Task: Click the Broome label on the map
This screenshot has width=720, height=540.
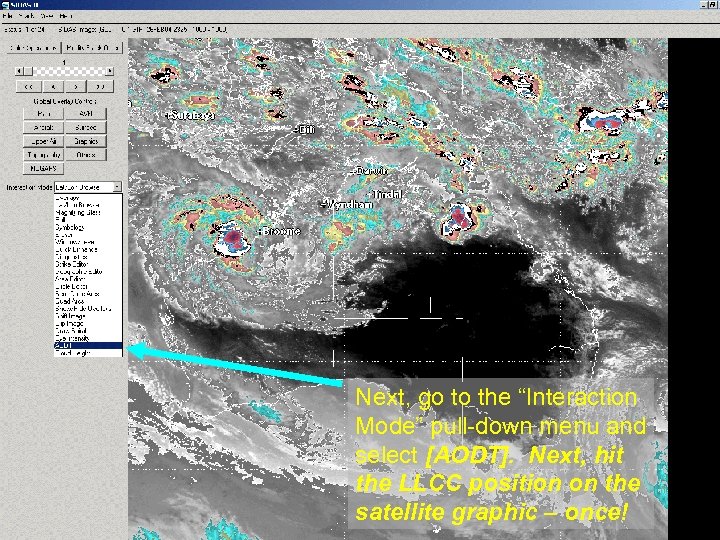Action: point(281,231)
